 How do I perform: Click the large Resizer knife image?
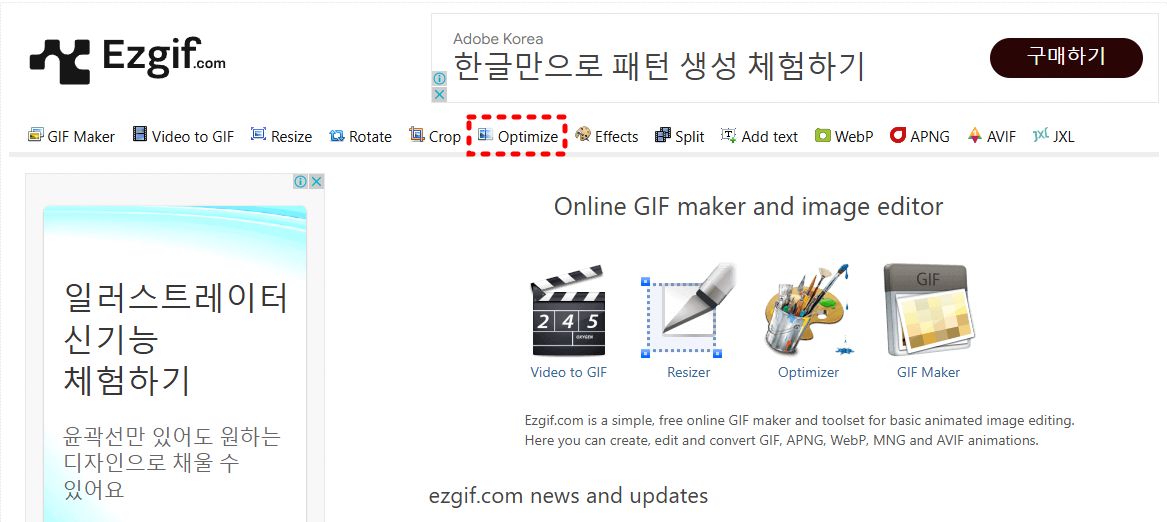[688, 311]
